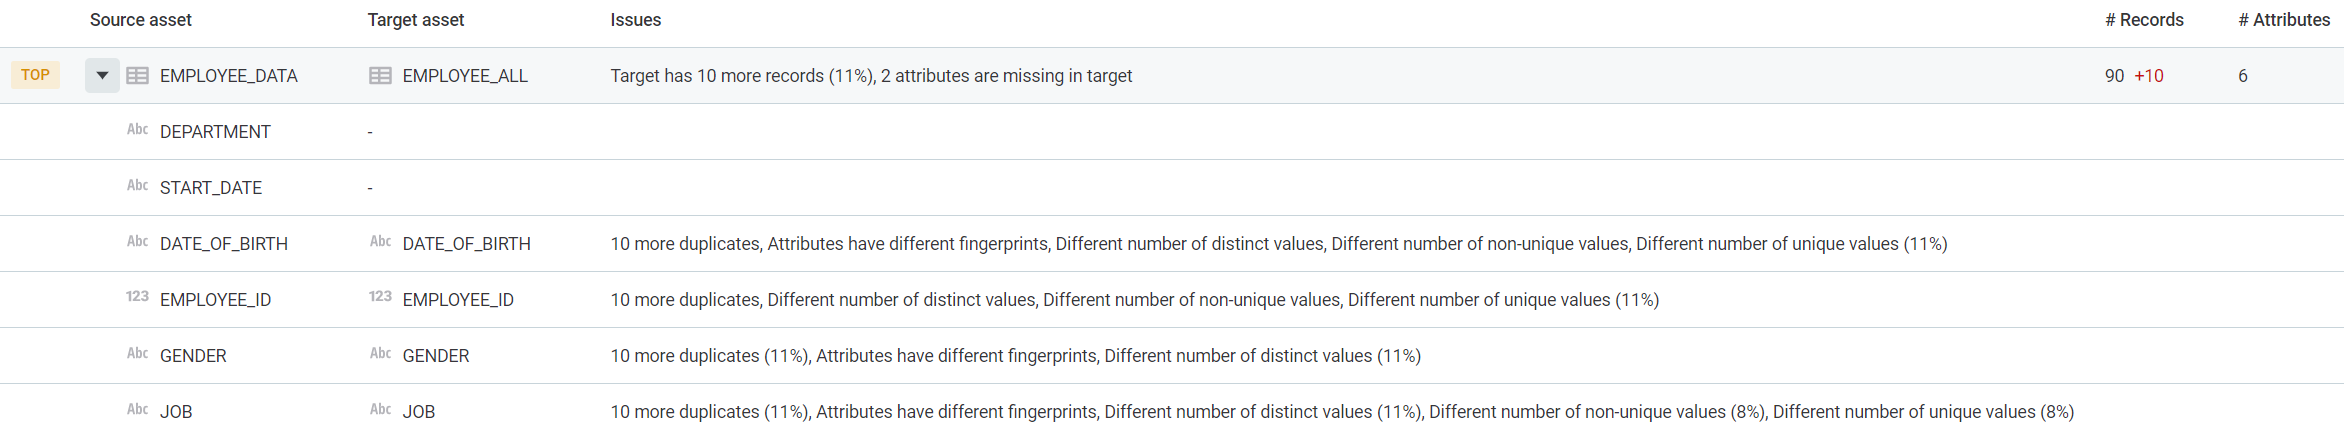Viewport: 2344px width, 433px height.
Task: Click the +10 records difference value
Action: tap(2148, 76)
